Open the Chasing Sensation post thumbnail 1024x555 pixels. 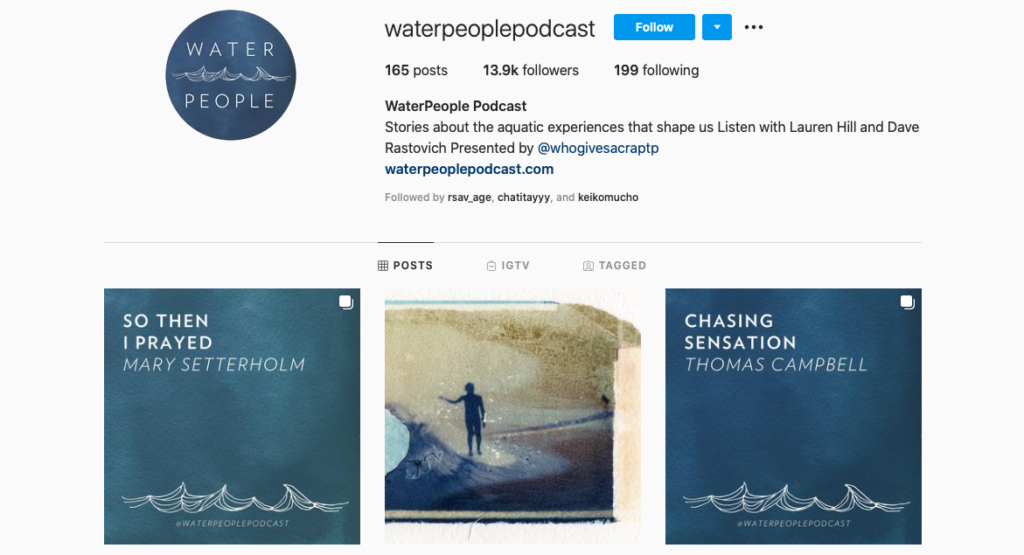[793, 417]
